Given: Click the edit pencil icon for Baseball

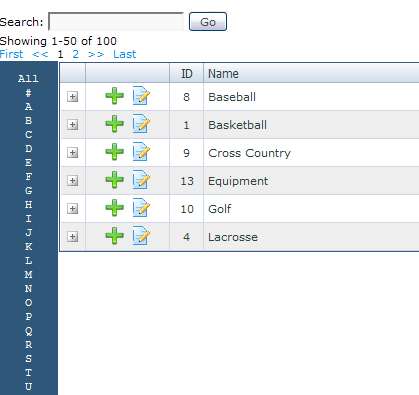Looking at the screenshot, I should 141,96.
